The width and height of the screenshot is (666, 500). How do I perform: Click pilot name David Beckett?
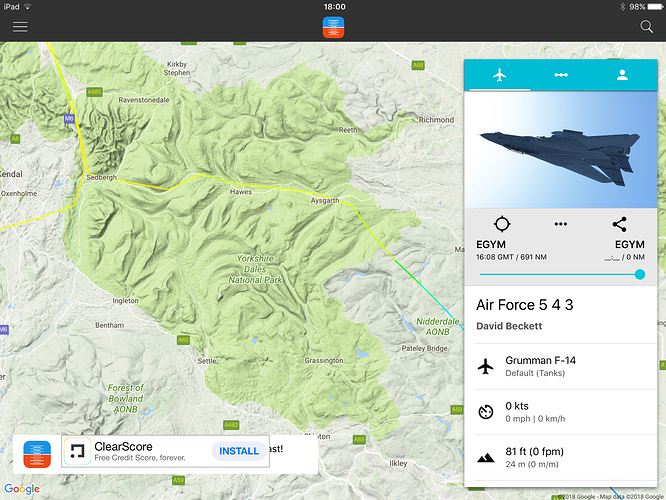(x=509, y=326)
